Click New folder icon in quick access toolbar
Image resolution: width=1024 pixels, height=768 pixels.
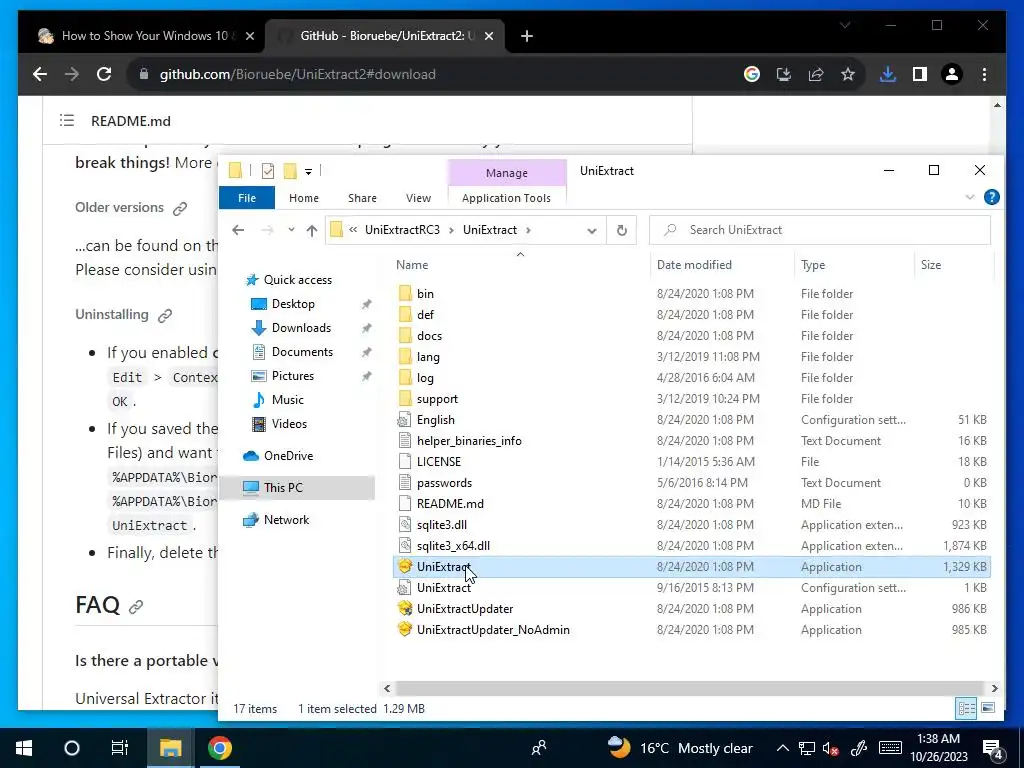(x=290, y=171)
